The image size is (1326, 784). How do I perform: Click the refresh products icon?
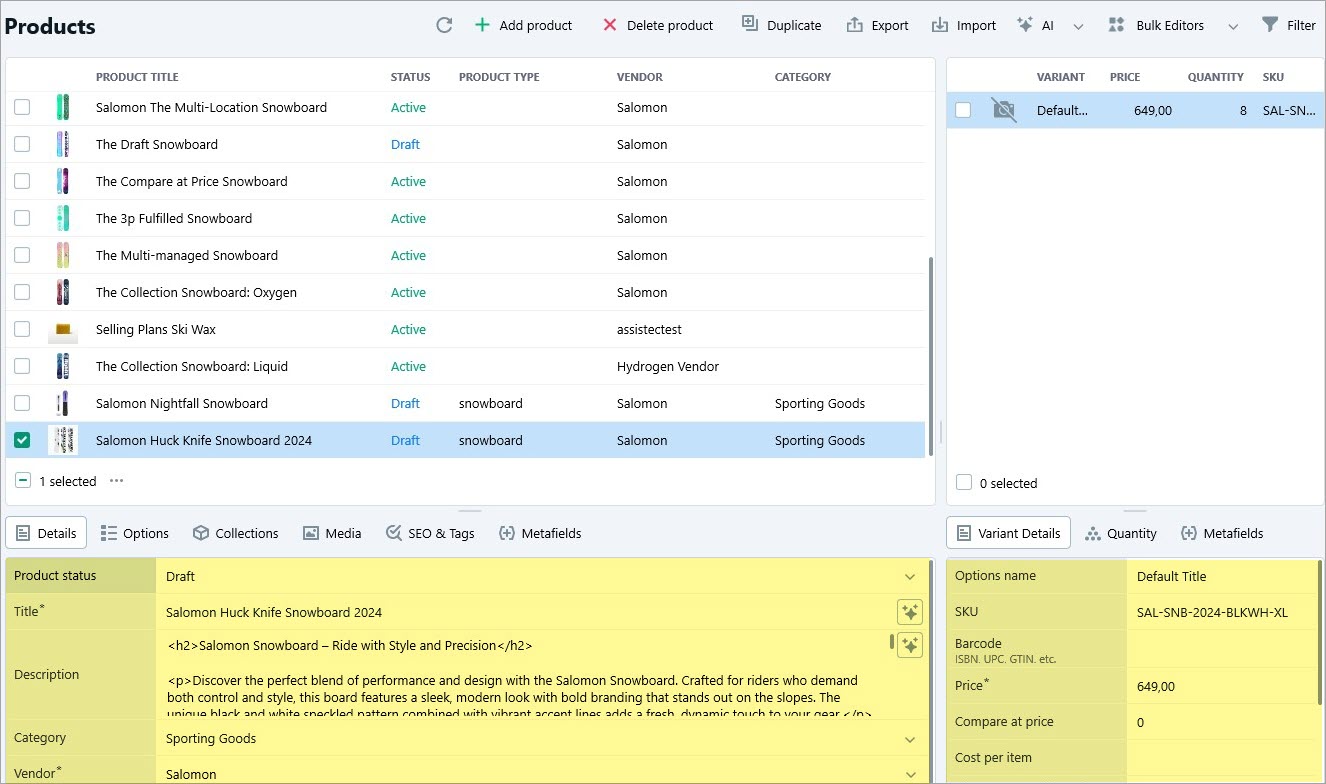[x=445, y=25]
